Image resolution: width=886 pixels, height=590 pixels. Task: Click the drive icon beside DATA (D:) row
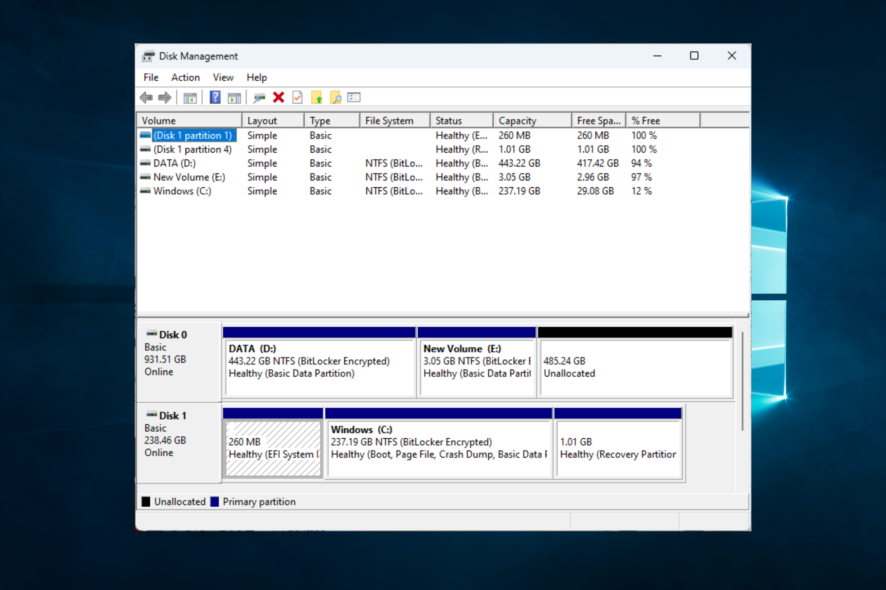145,163
